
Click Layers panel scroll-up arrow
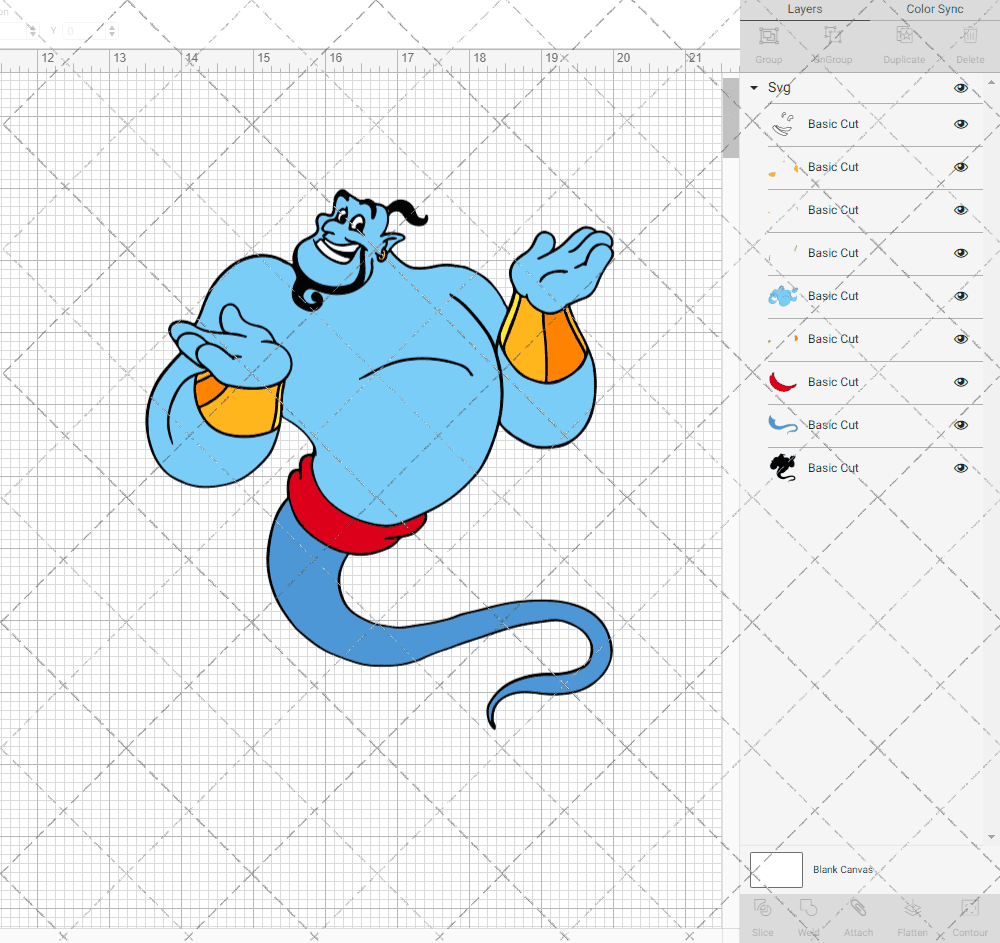(990, 83)
